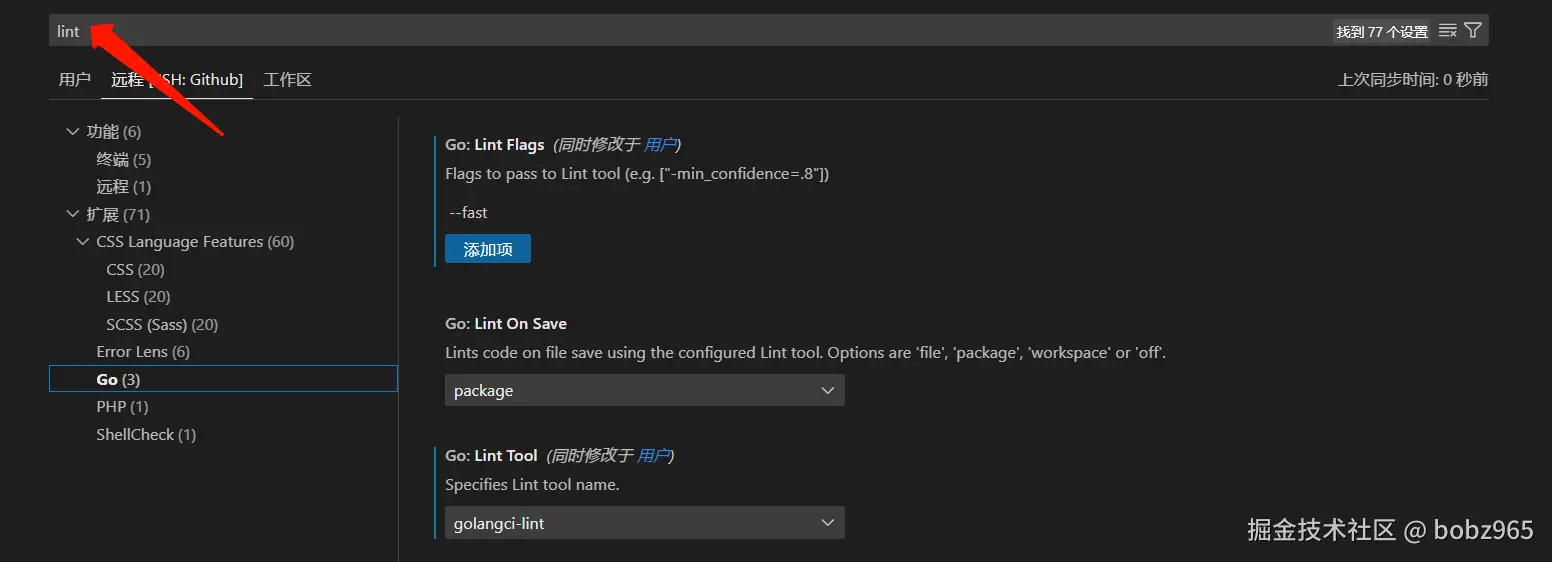The height and width of the screenshot is (562, 1552).
Task: Clear the settings search input icon
Action: [x=1447, y=31]
